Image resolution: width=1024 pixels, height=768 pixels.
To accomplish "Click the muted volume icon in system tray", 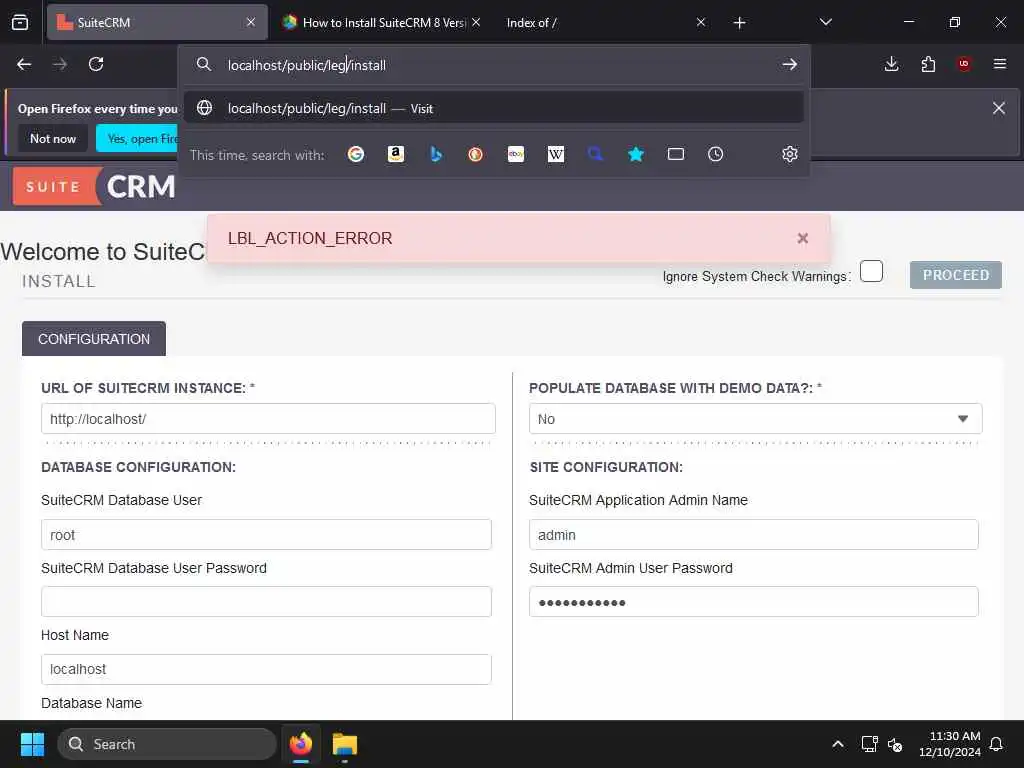I will (x=895, y=744).
